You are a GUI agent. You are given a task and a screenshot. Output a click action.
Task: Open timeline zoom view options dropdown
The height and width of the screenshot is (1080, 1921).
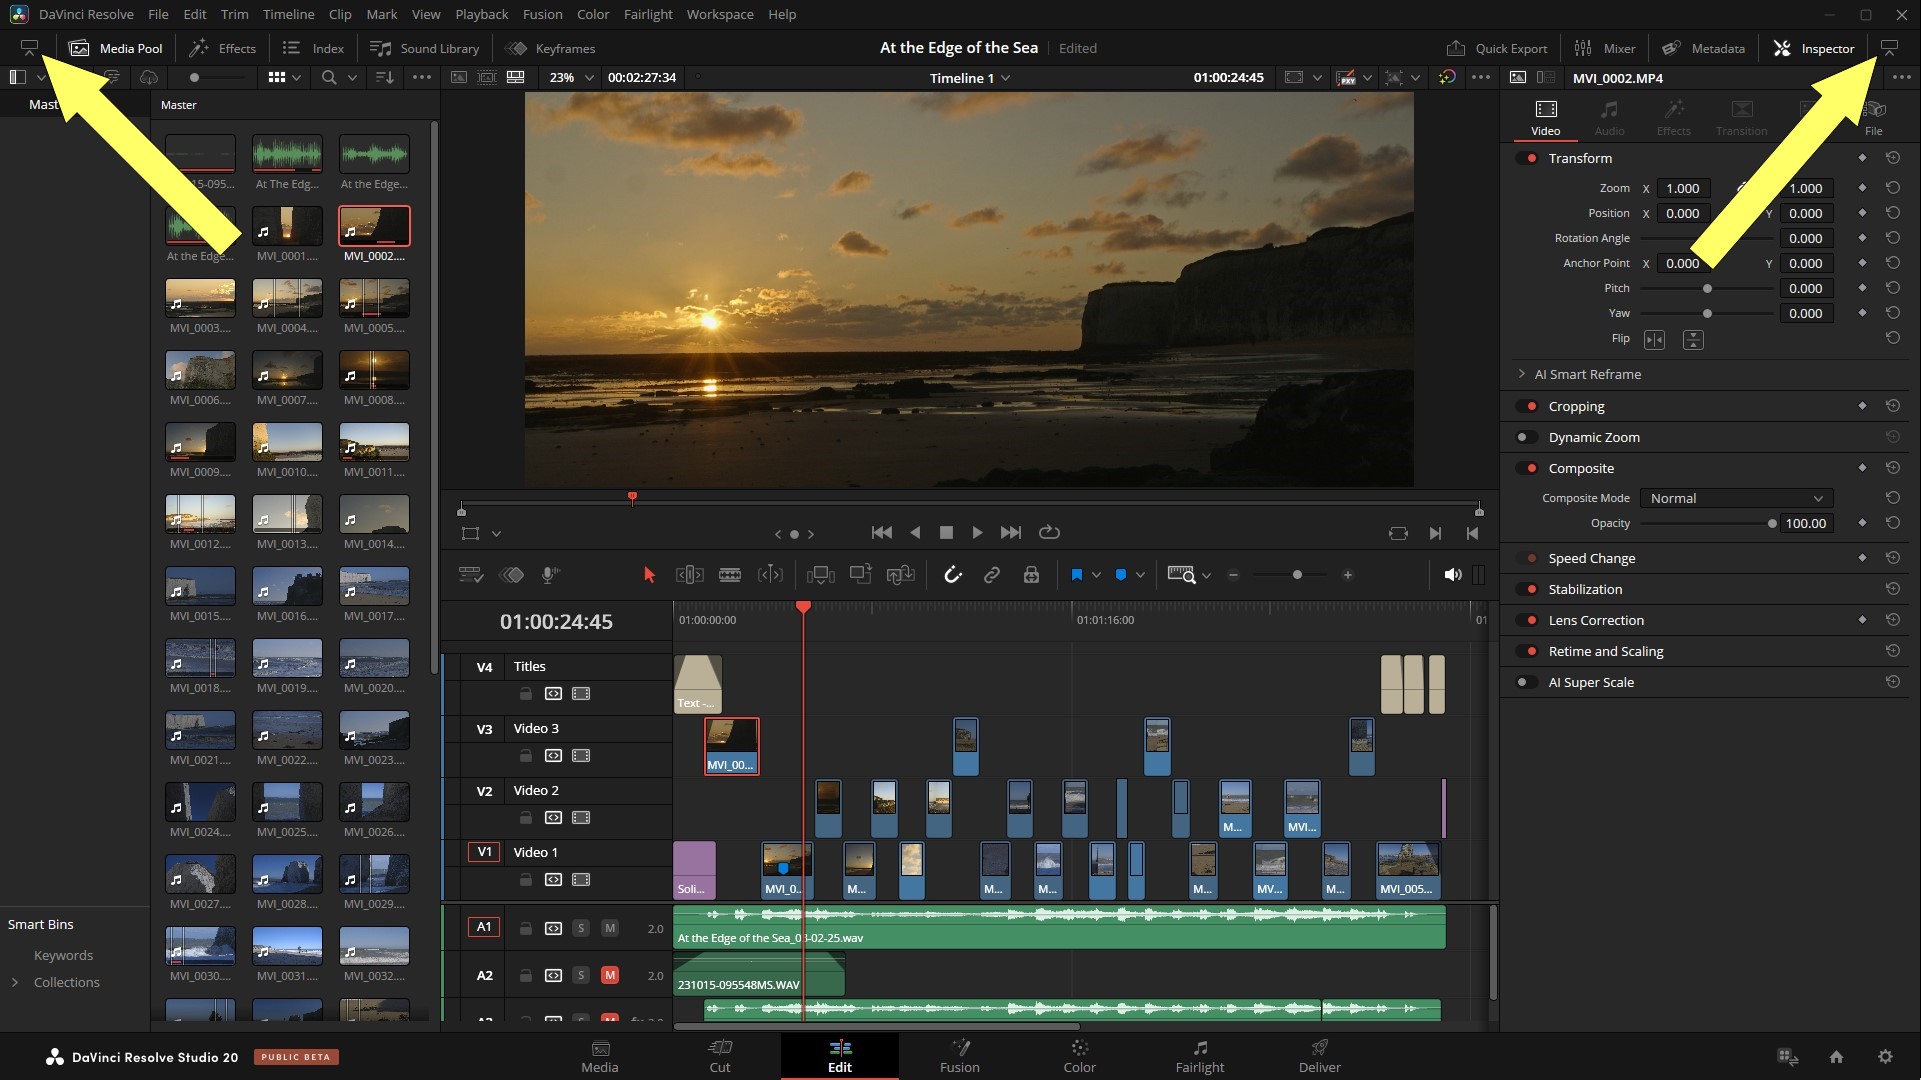tap(1207, 575)
